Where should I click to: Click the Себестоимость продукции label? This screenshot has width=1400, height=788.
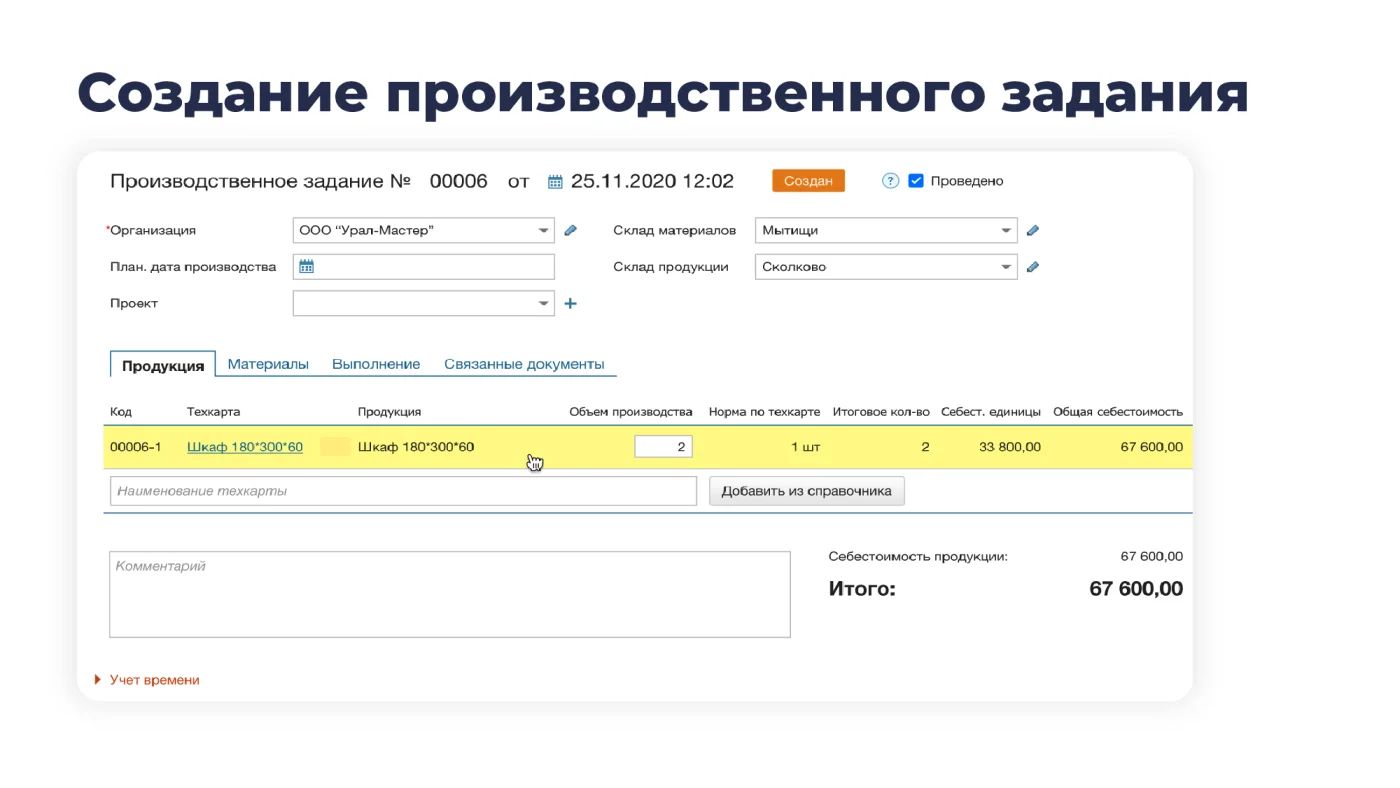[918, 557]
